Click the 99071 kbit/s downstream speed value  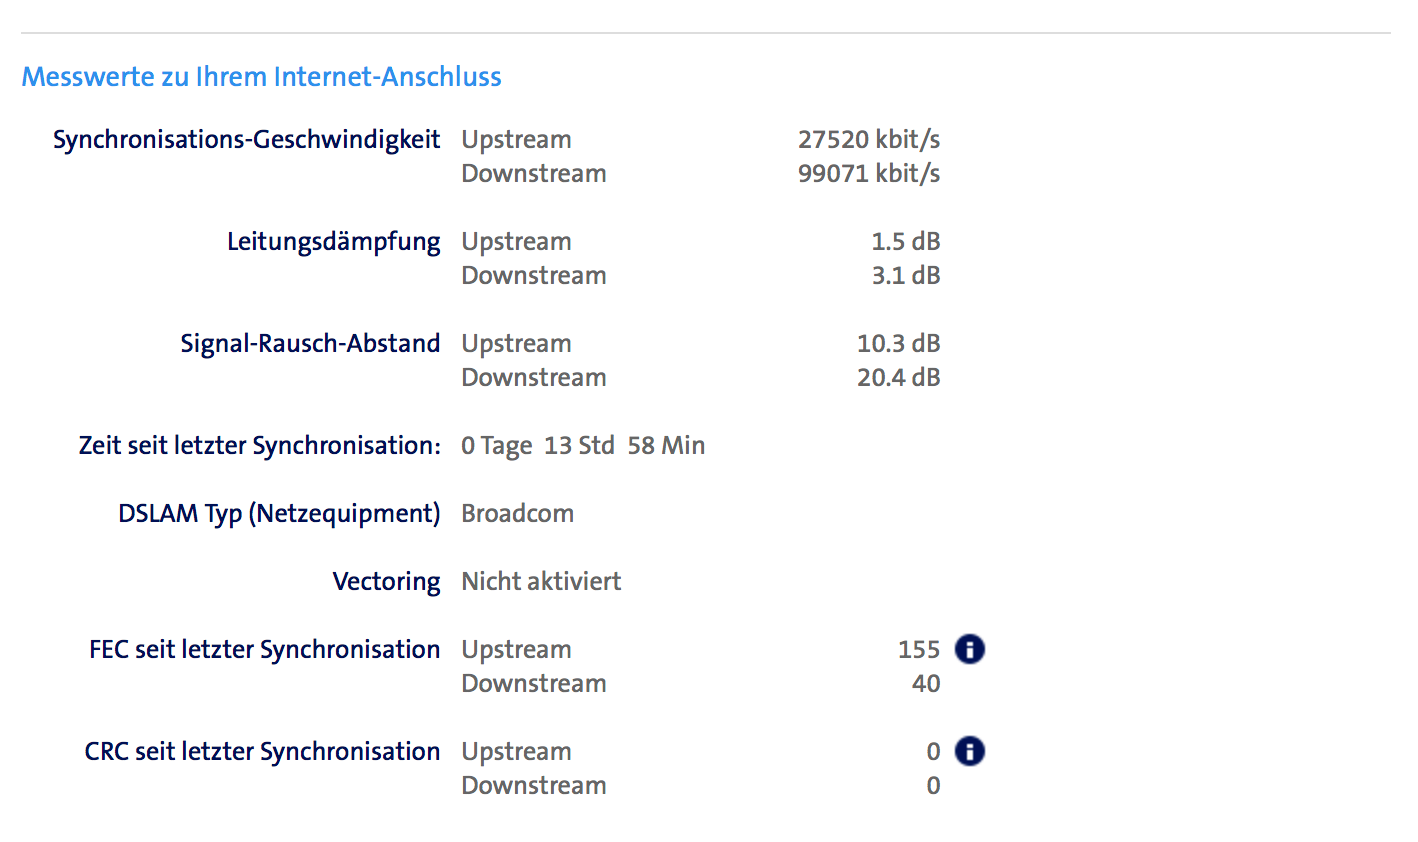(x=868, y=173)
